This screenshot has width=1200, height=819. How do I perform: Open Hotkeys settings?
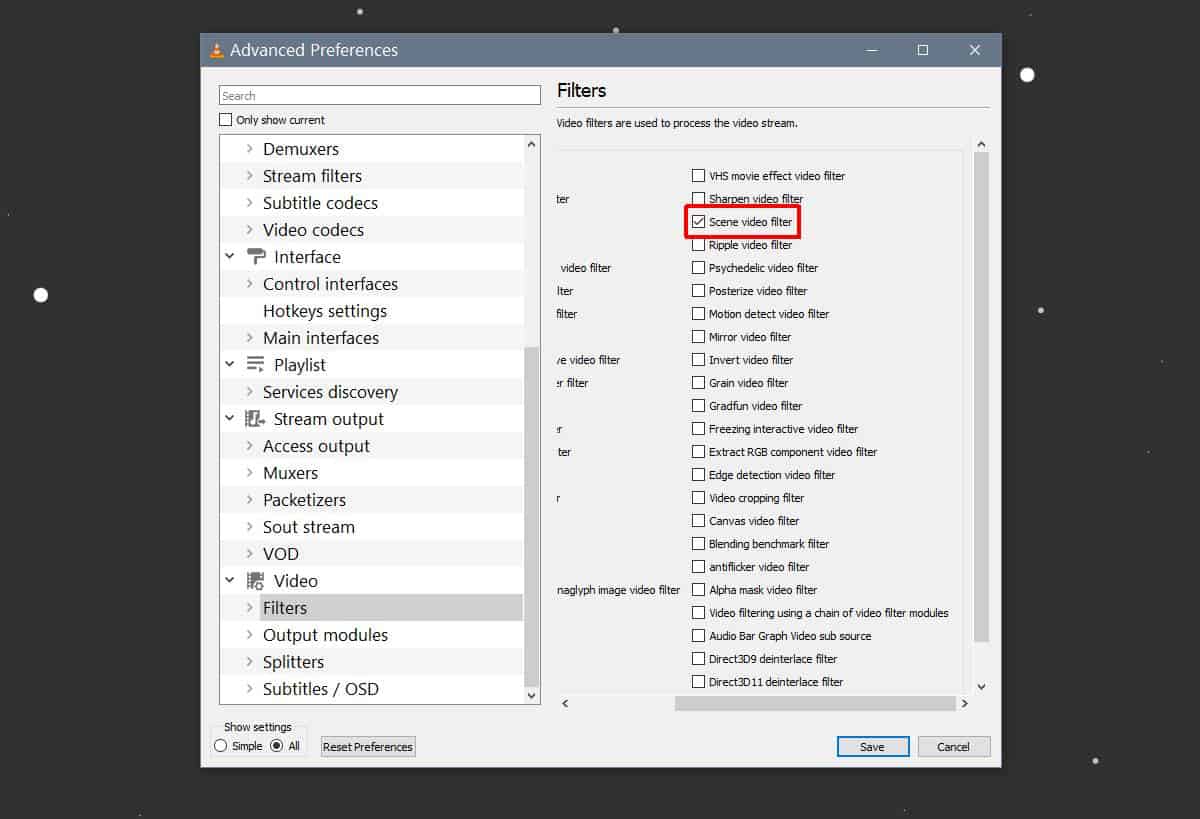(324, 310)
